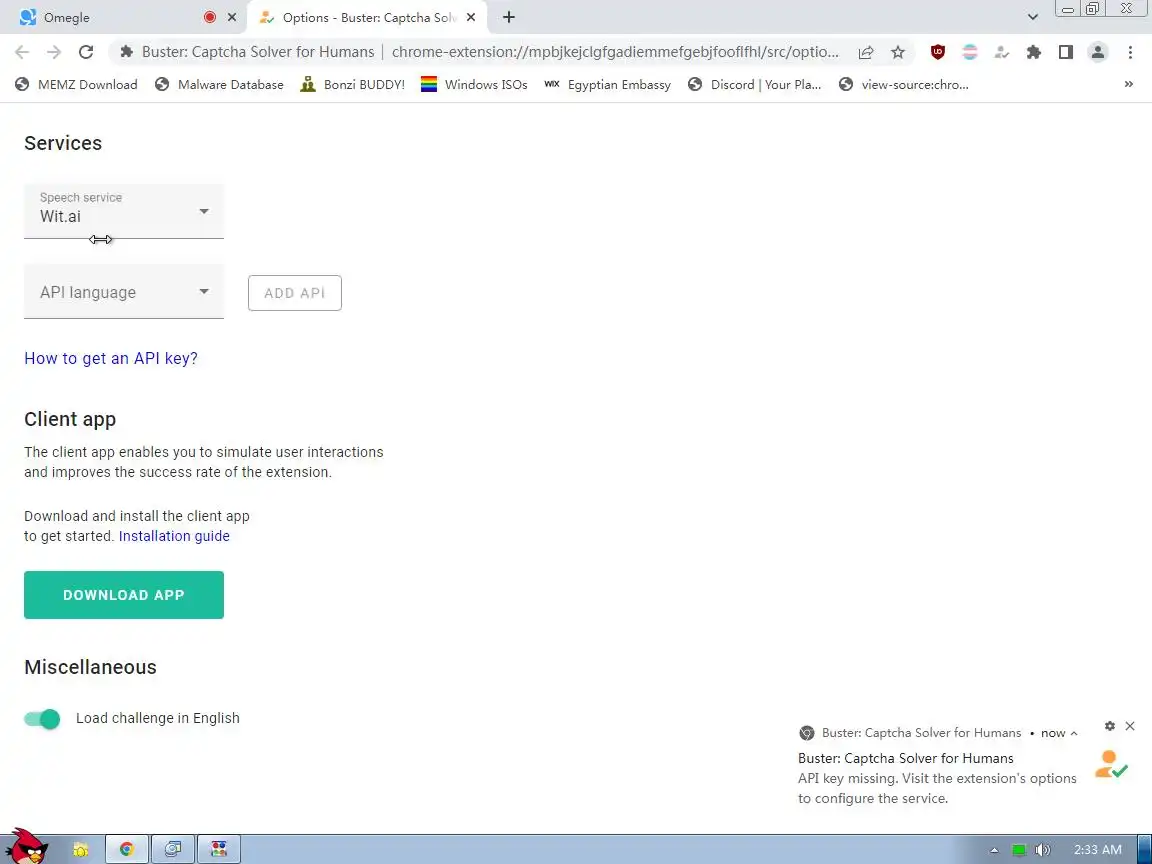Open MEMZ Download bookmark
Screen dimensions: 1152x864
click(76, 84)
